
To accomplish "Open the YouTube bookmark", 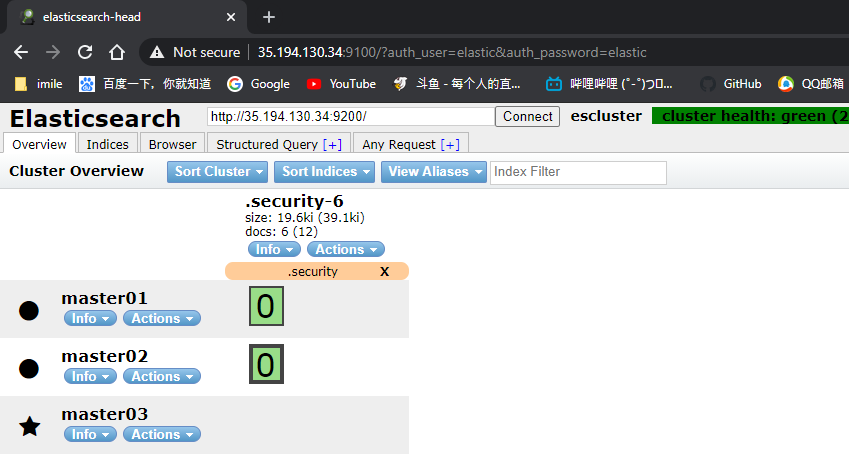I will tap(341, 84).
